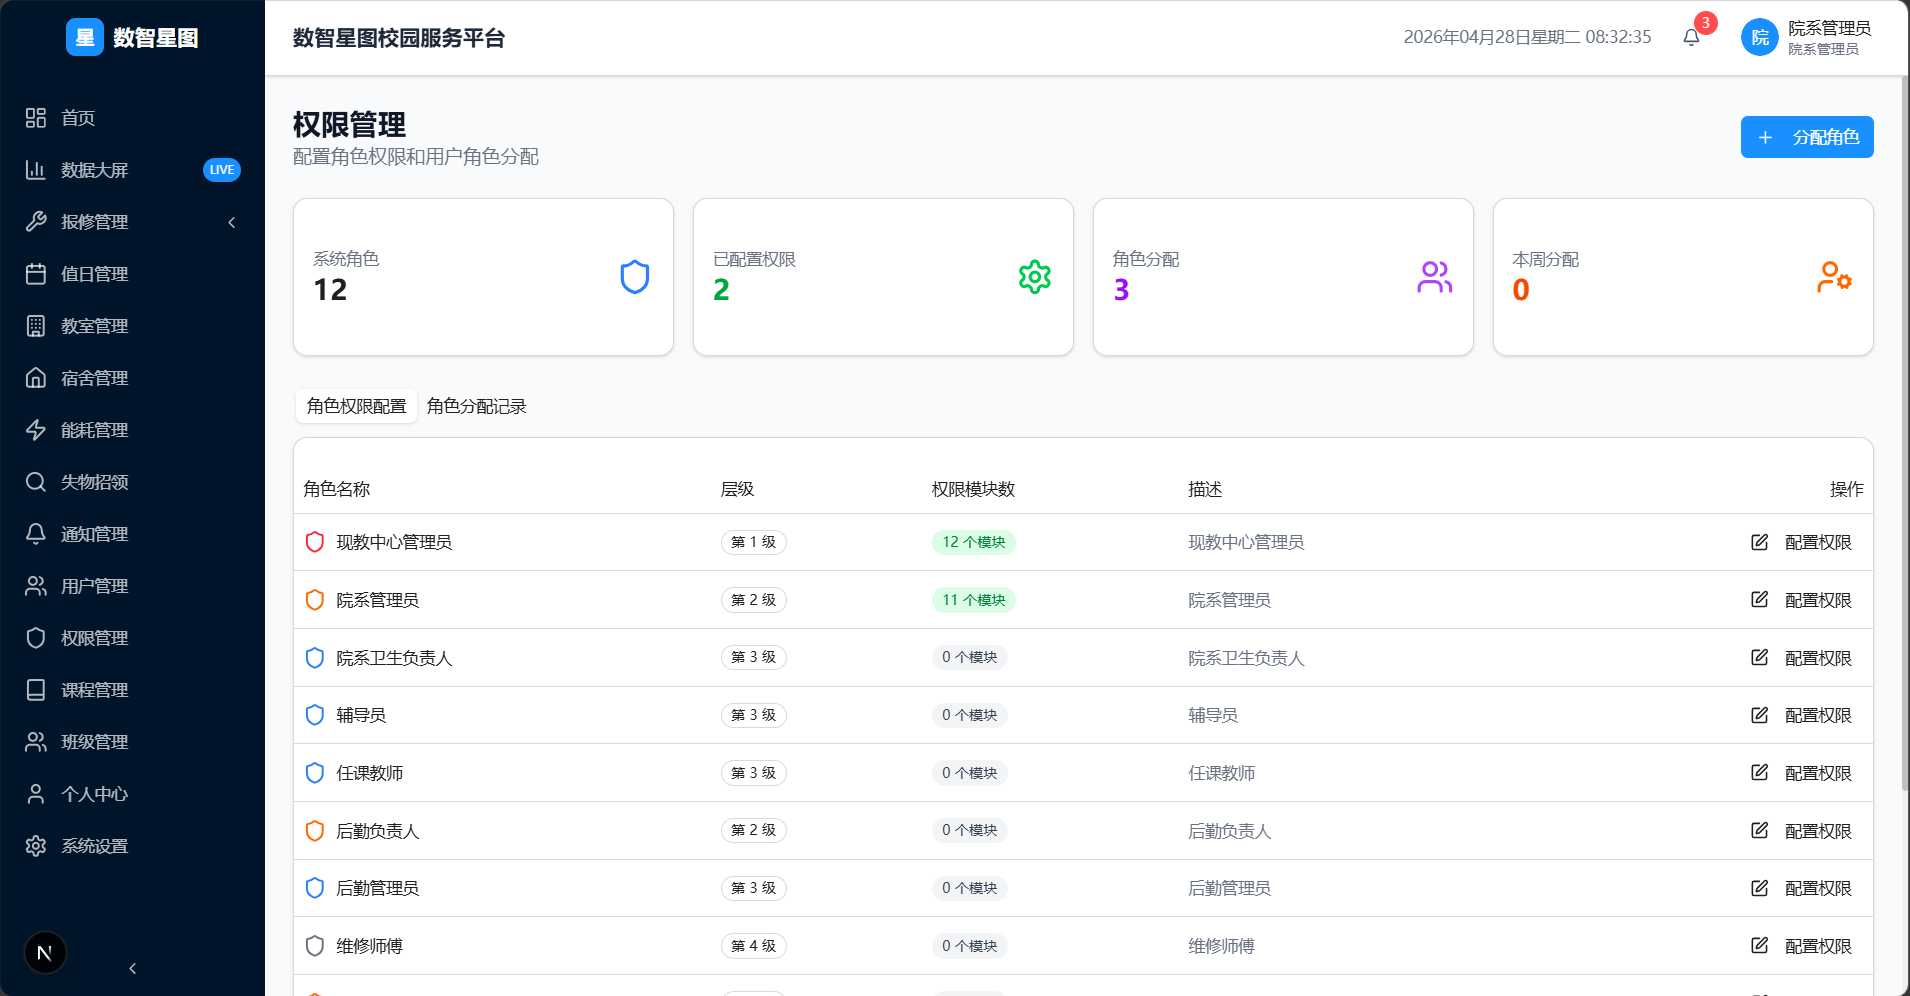This screenshot has width=1910, height=996.
Task: Click the red shield icon beside 现教中心管理员
Action: pyautogui.click(x=315, y=542)
